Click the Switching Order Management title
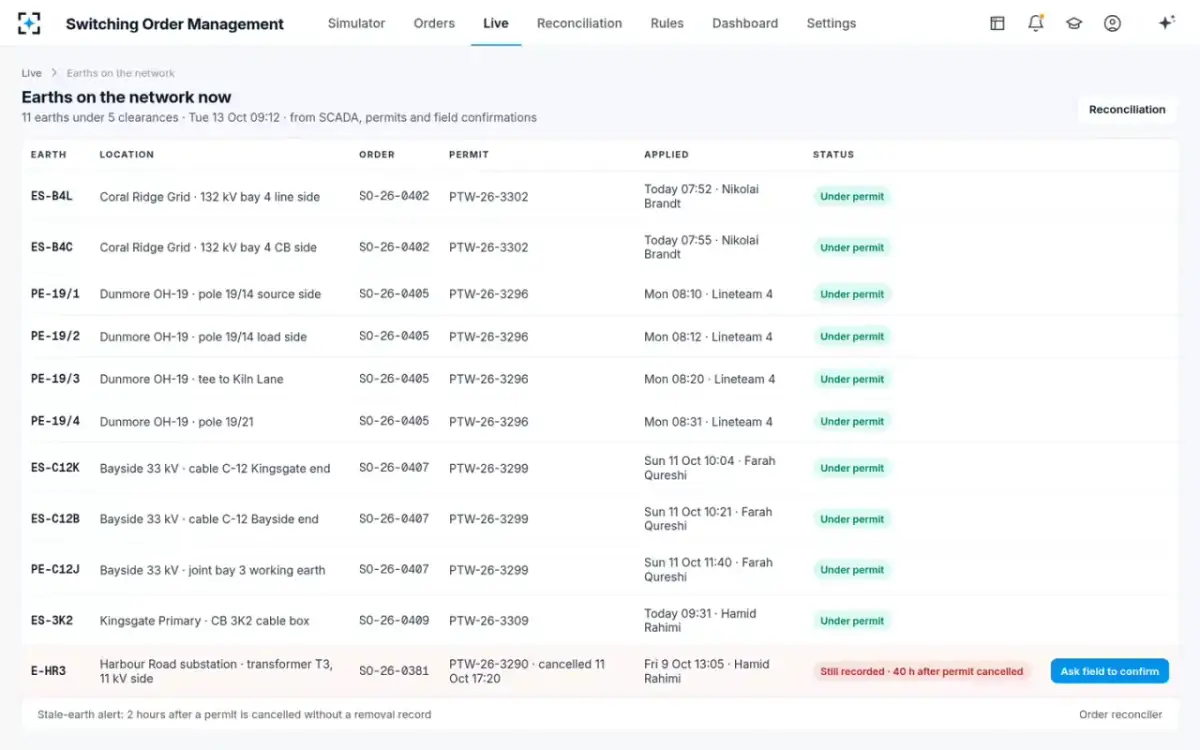Image resolution: width=1200 pixels, height=750 pixels. pos(175,24)
